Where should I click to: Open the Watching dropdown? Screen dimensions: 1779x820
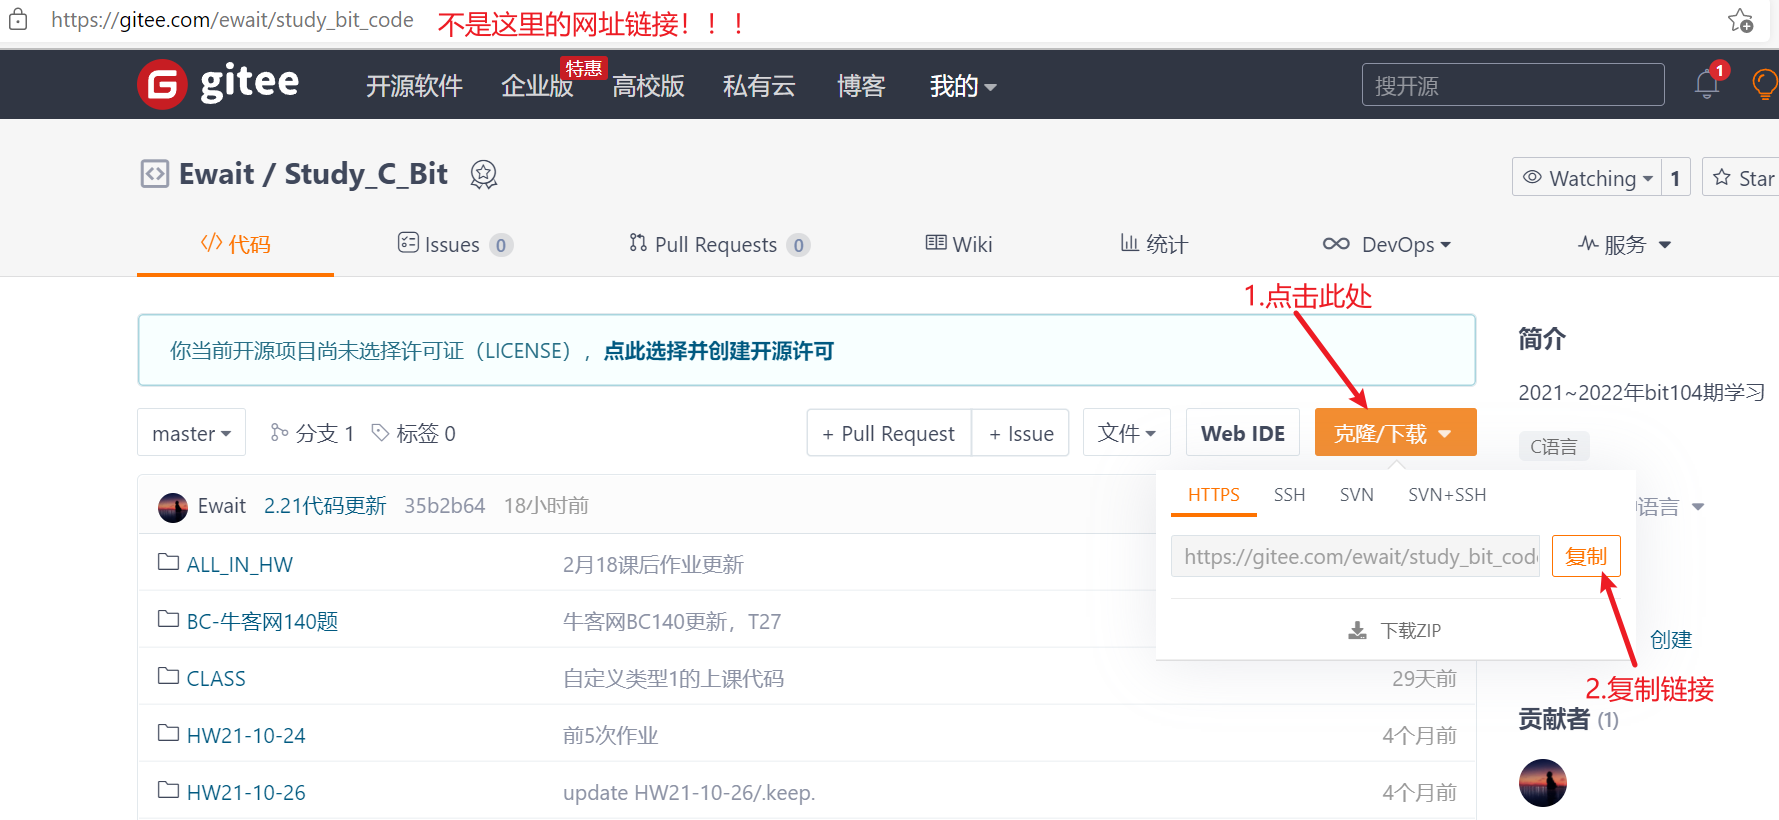(1587, 178)
